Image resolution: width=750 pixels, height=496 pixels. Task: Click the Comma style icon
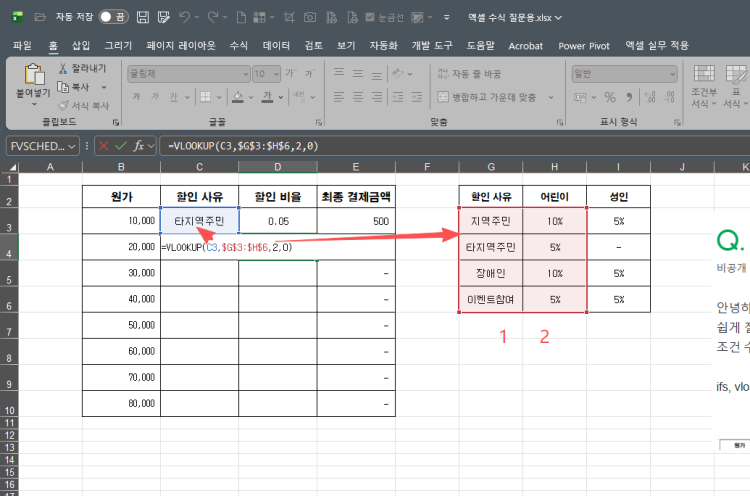[x=629, y=98]
